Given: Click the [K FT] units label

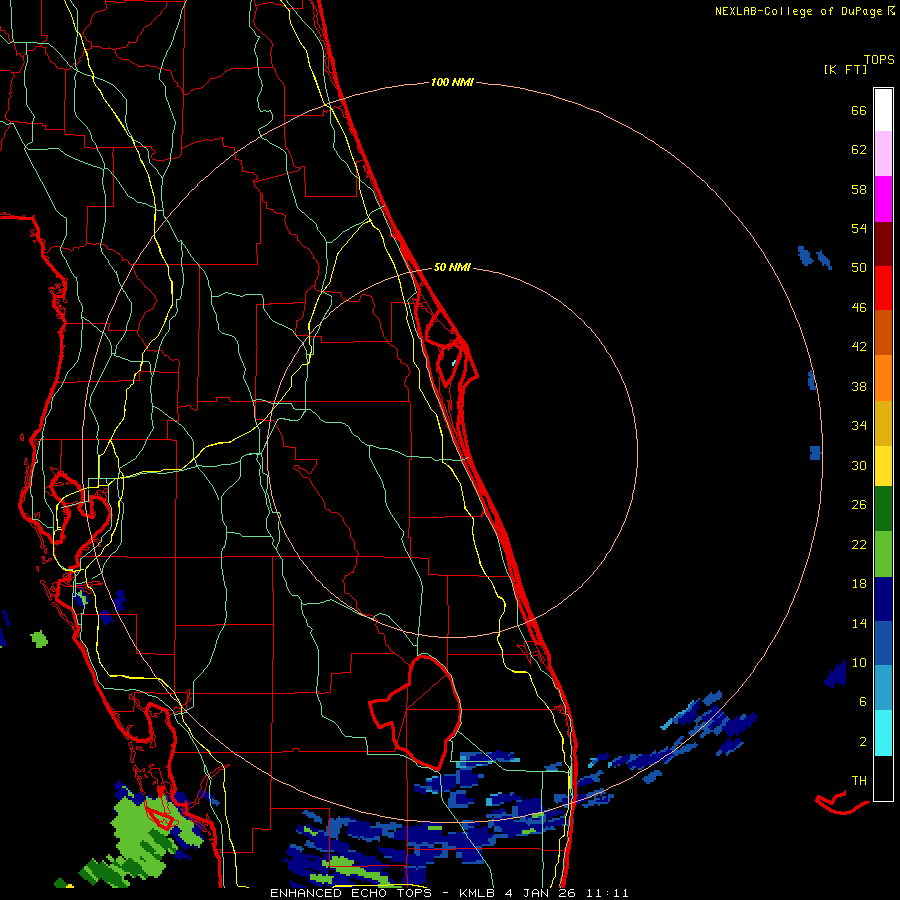Looking at the screenshot, I should click(845, 70).
